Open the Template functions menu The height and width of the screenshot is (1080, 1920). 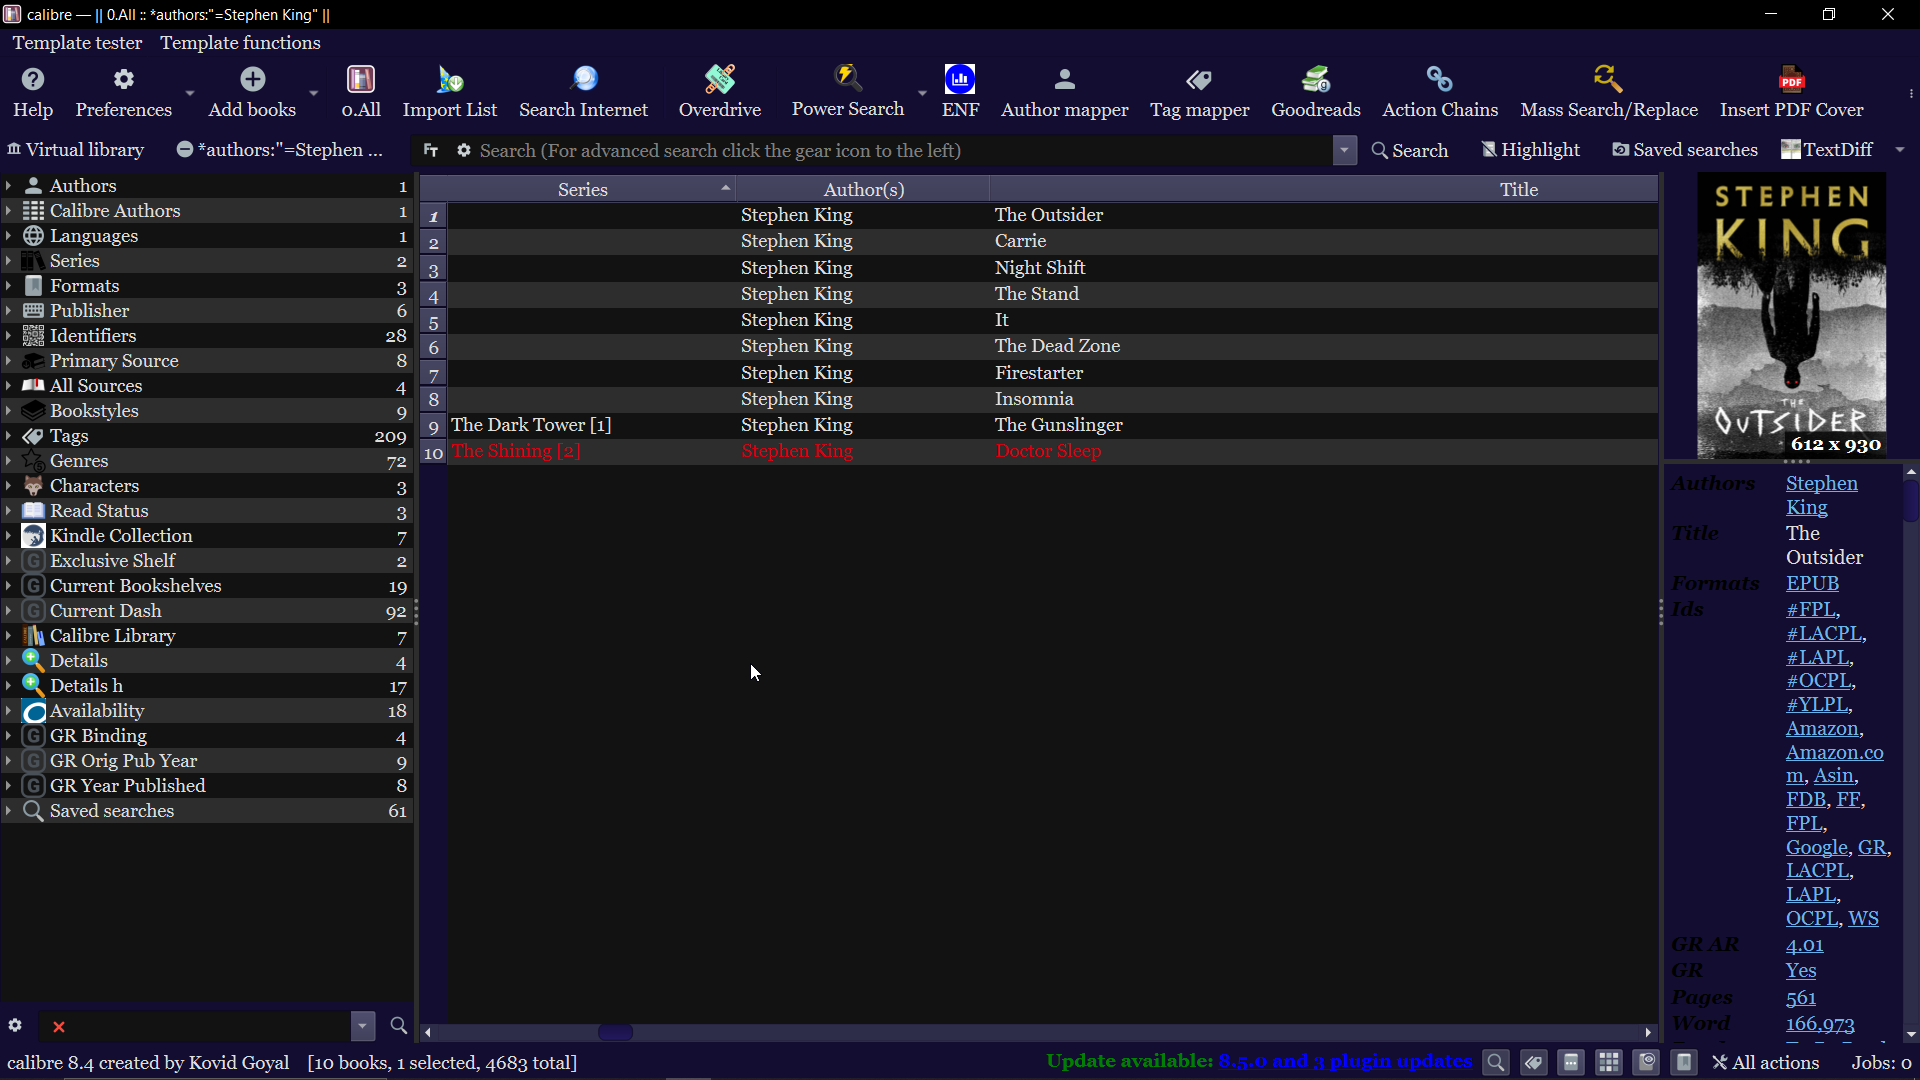[x=240, y=43]
